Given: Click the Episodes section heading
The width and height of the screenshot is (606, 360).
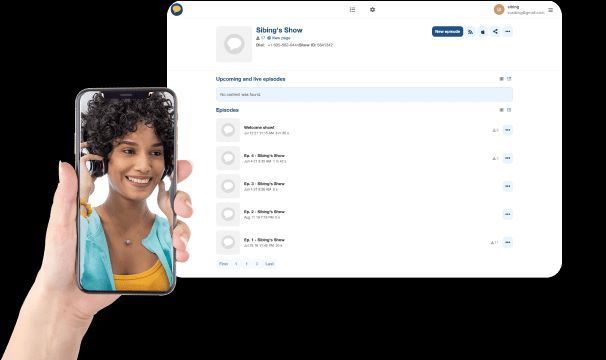Looking at the screenshot, I should point(227,110).
